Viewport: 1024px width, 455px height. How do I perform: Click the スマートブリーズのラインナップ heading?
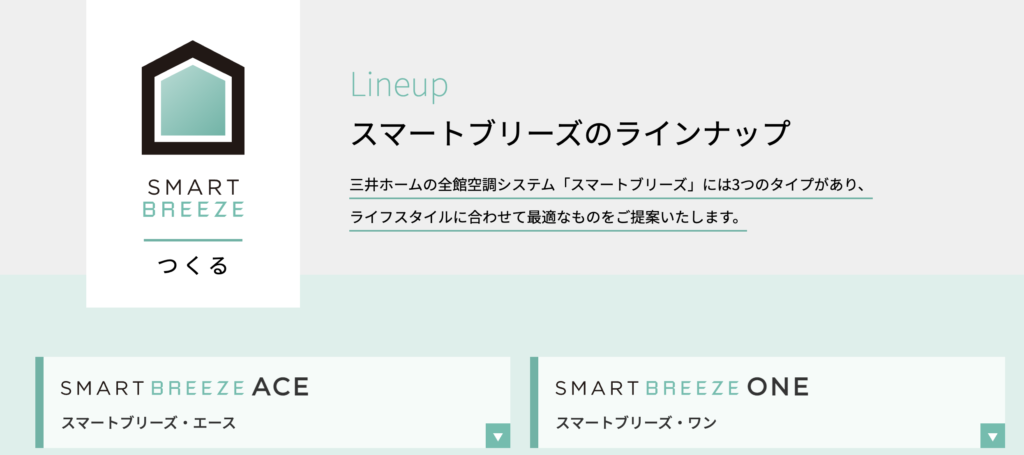click(x=571, y=133)
